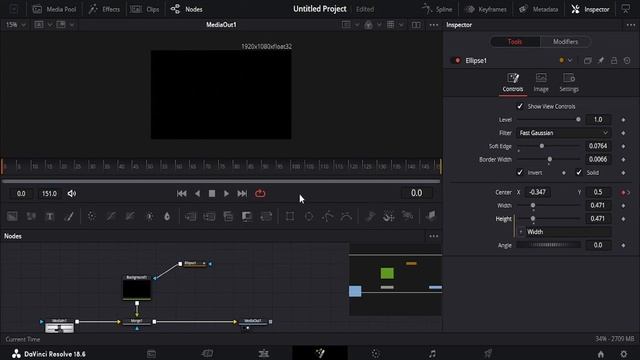Add a Text+ node from toolbar

tap(50, 216)
